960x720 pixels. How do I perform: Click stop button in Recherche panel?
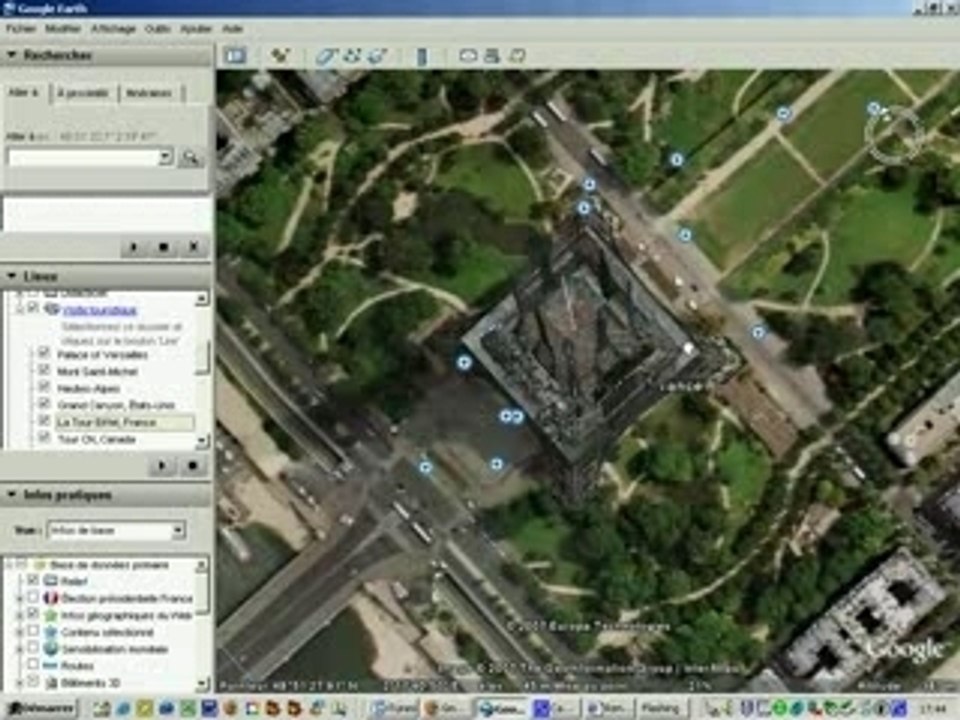coord(163,247)
